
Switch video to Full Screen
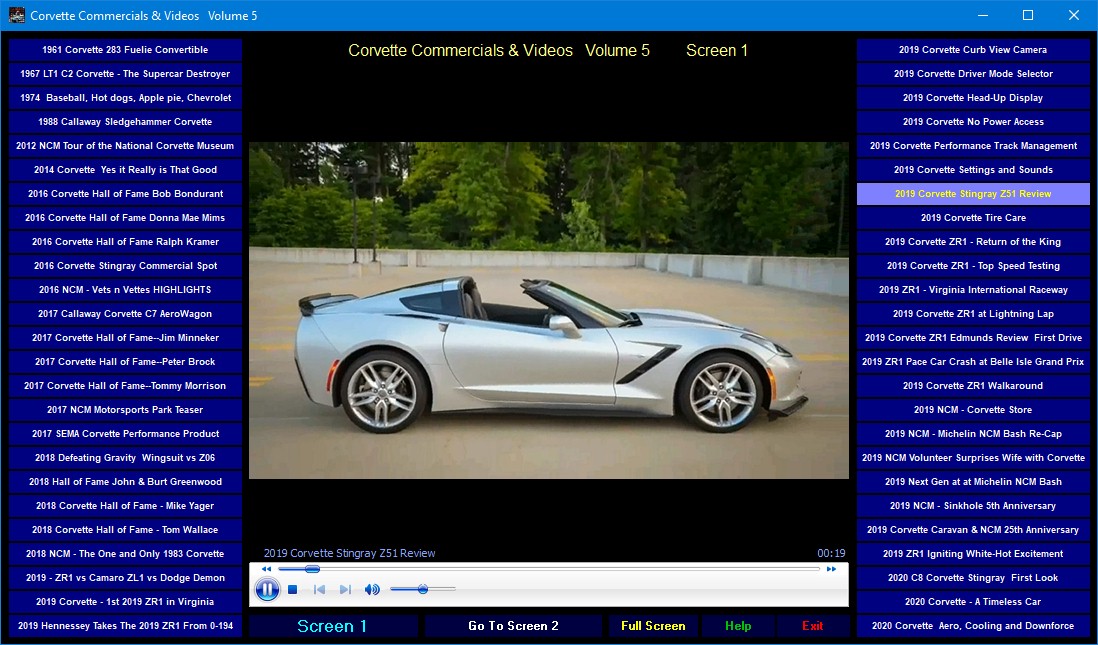(653, 626)
